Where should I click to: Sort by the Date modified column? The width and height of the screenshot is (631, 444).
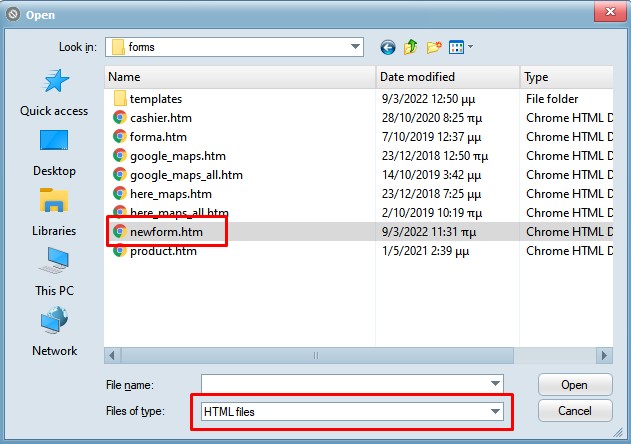point(447,77)
